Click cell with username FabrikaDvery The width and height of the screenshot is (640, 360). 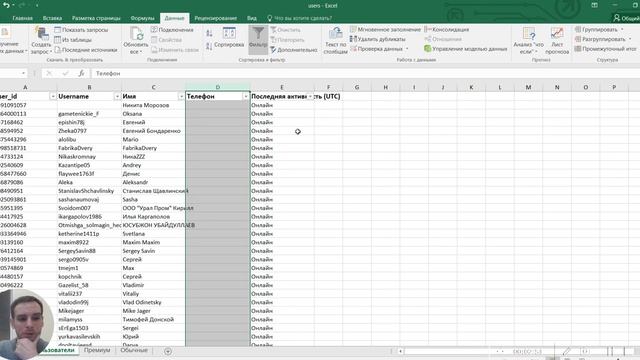(89, 148)
